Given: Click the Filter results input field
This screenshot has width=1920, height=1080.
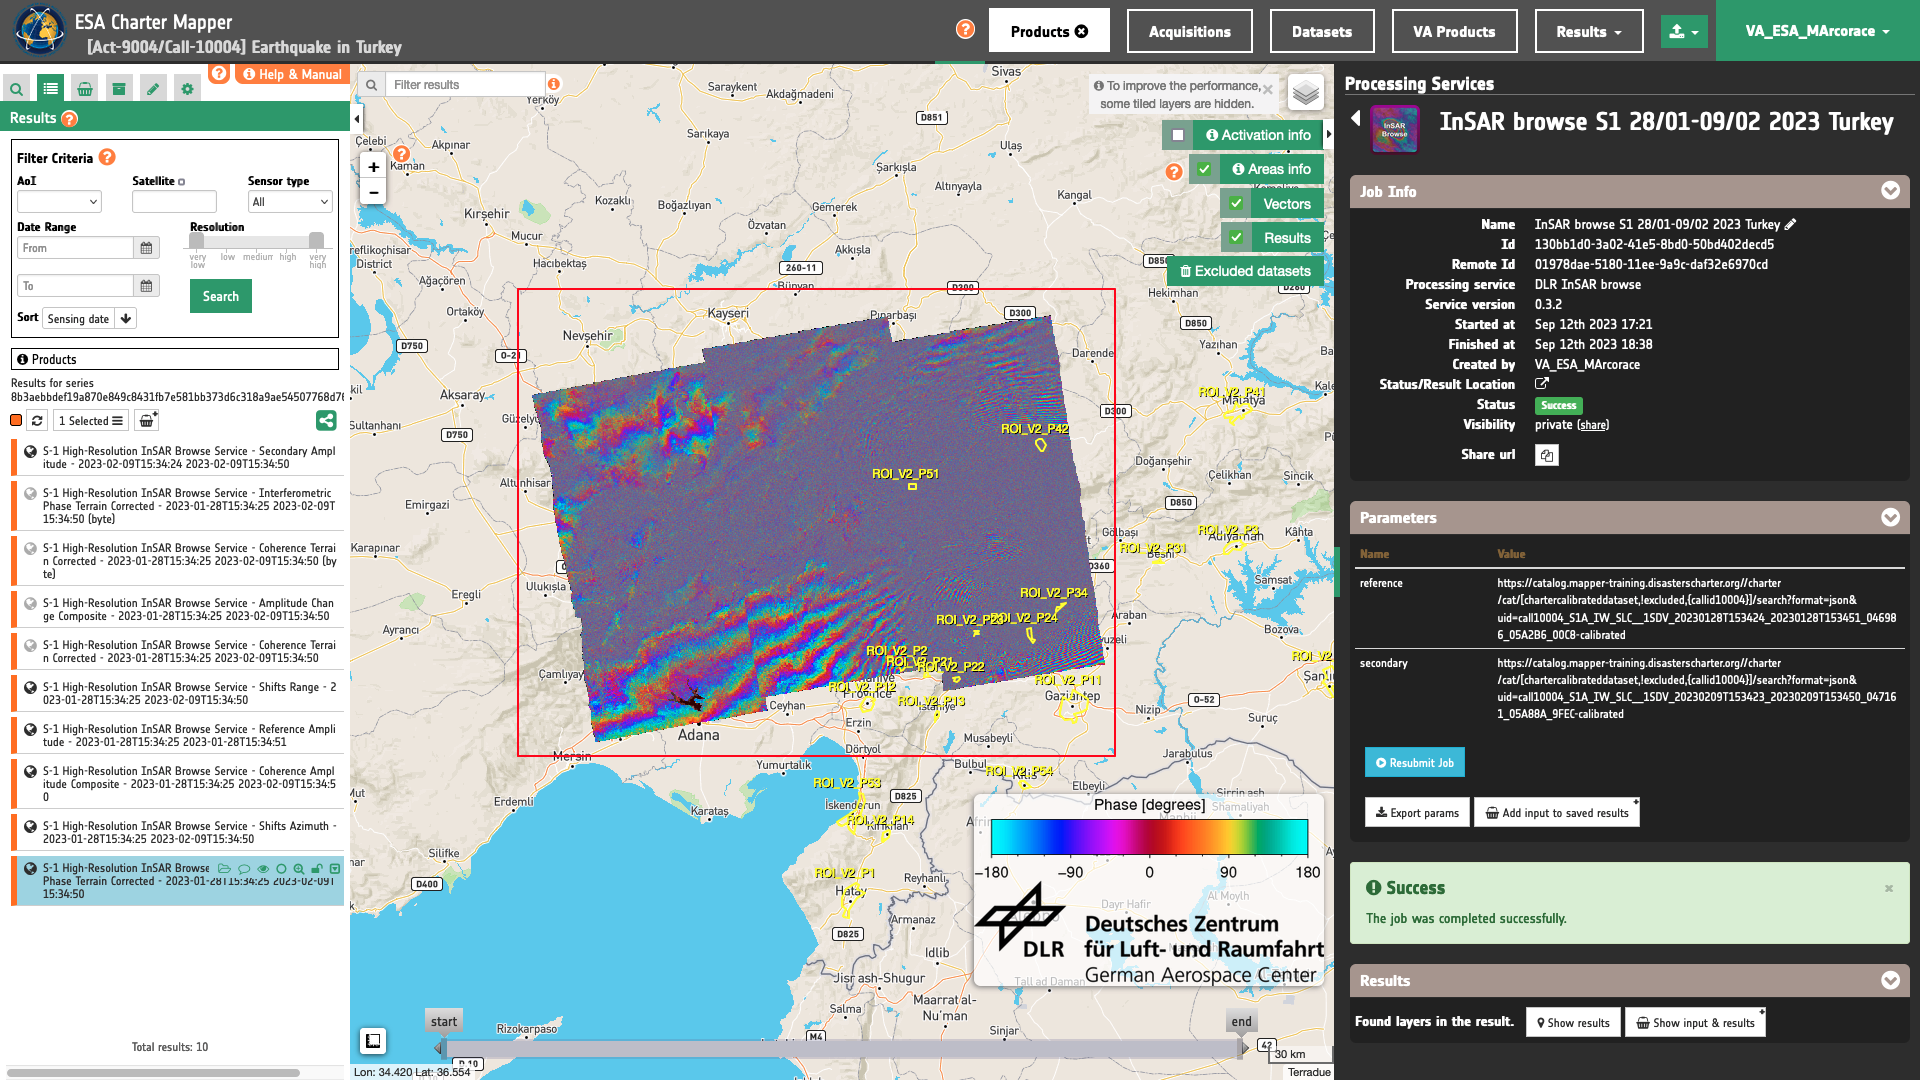Looking at the screenshot, I should 465,85.
